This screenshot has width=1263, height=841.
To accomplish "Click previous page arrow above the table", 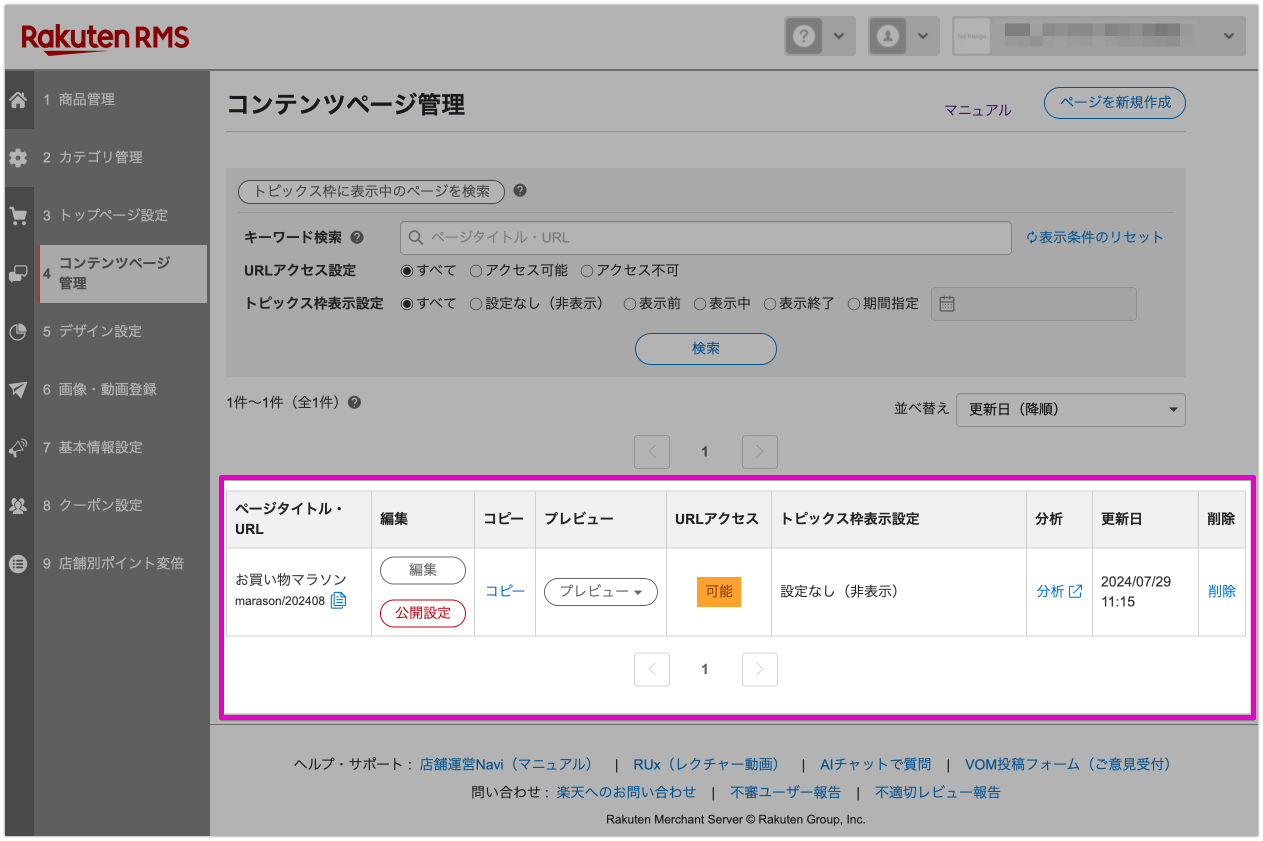I will click(x=652, y=452).
